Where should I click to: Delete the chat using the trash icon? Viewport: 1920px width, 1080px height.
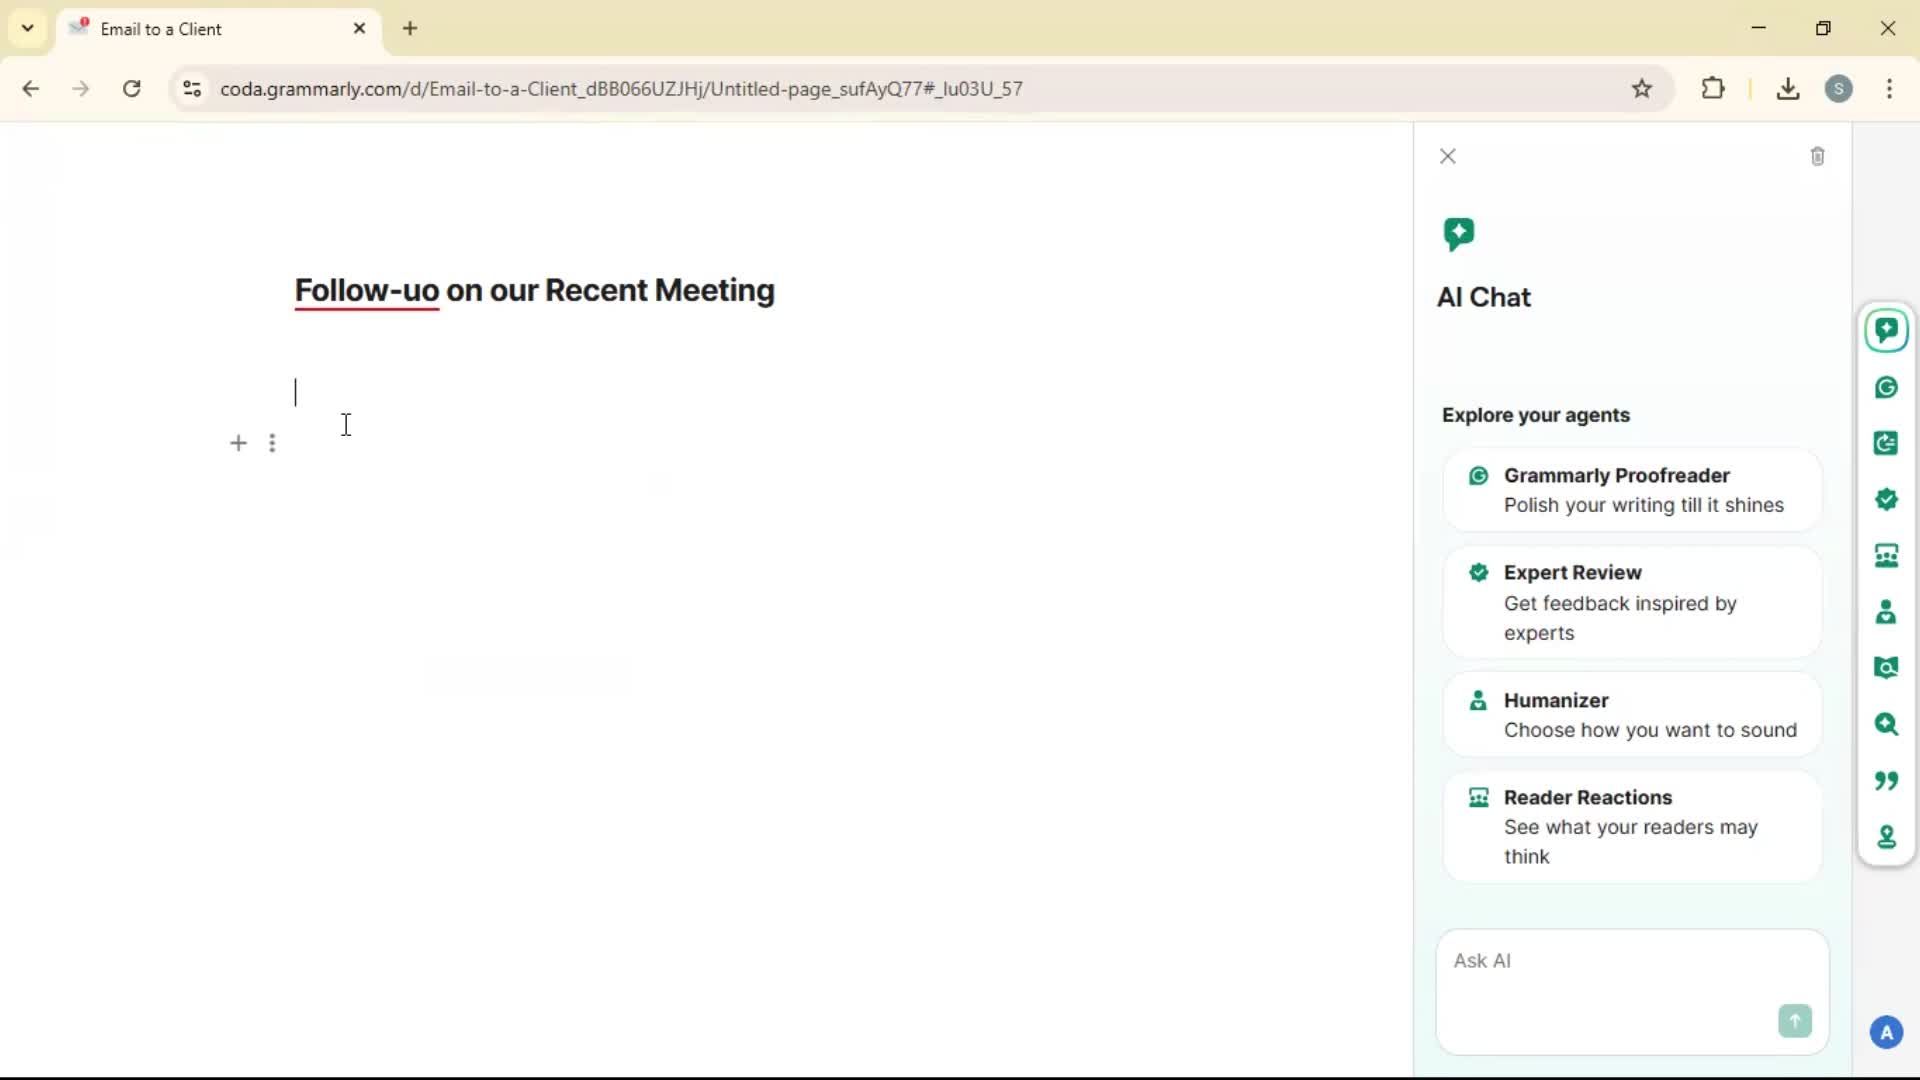[x=1817, y=157]
